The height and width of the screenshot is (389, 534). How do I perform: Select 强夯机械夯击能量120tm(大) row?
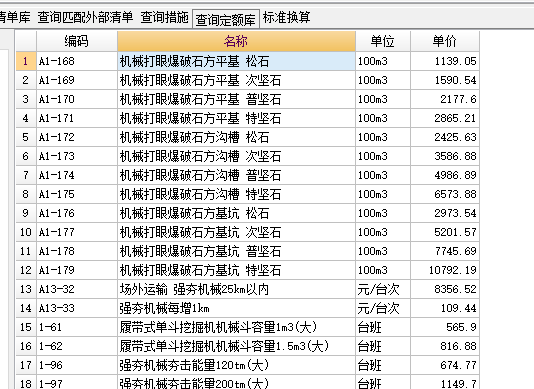tap(236, 365)
